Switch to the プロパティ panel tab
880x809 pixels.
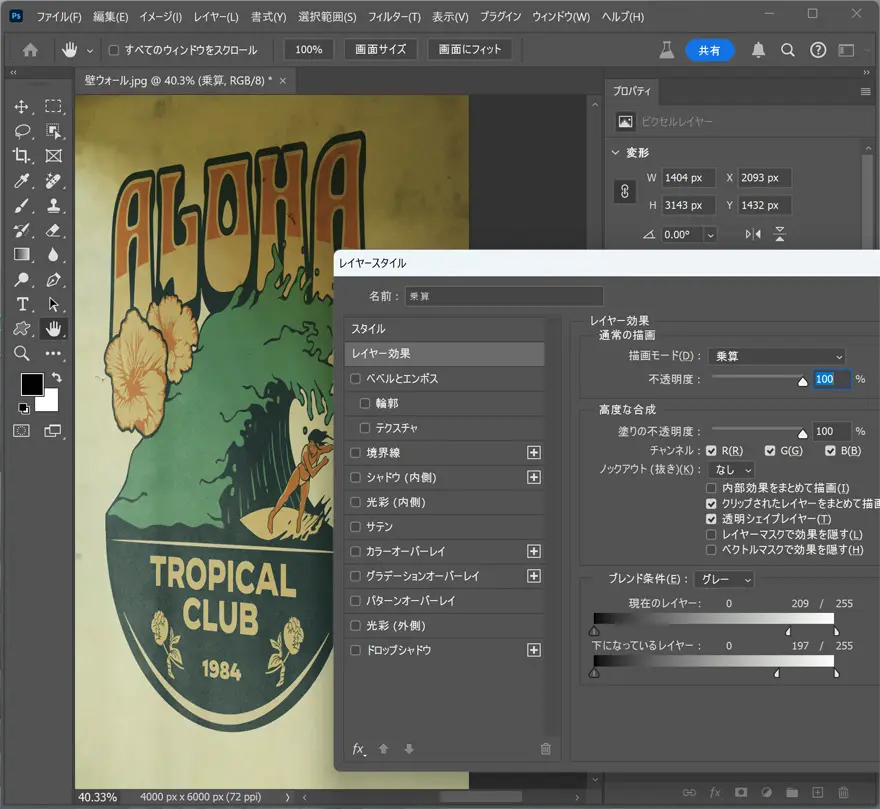coord(632,91)
